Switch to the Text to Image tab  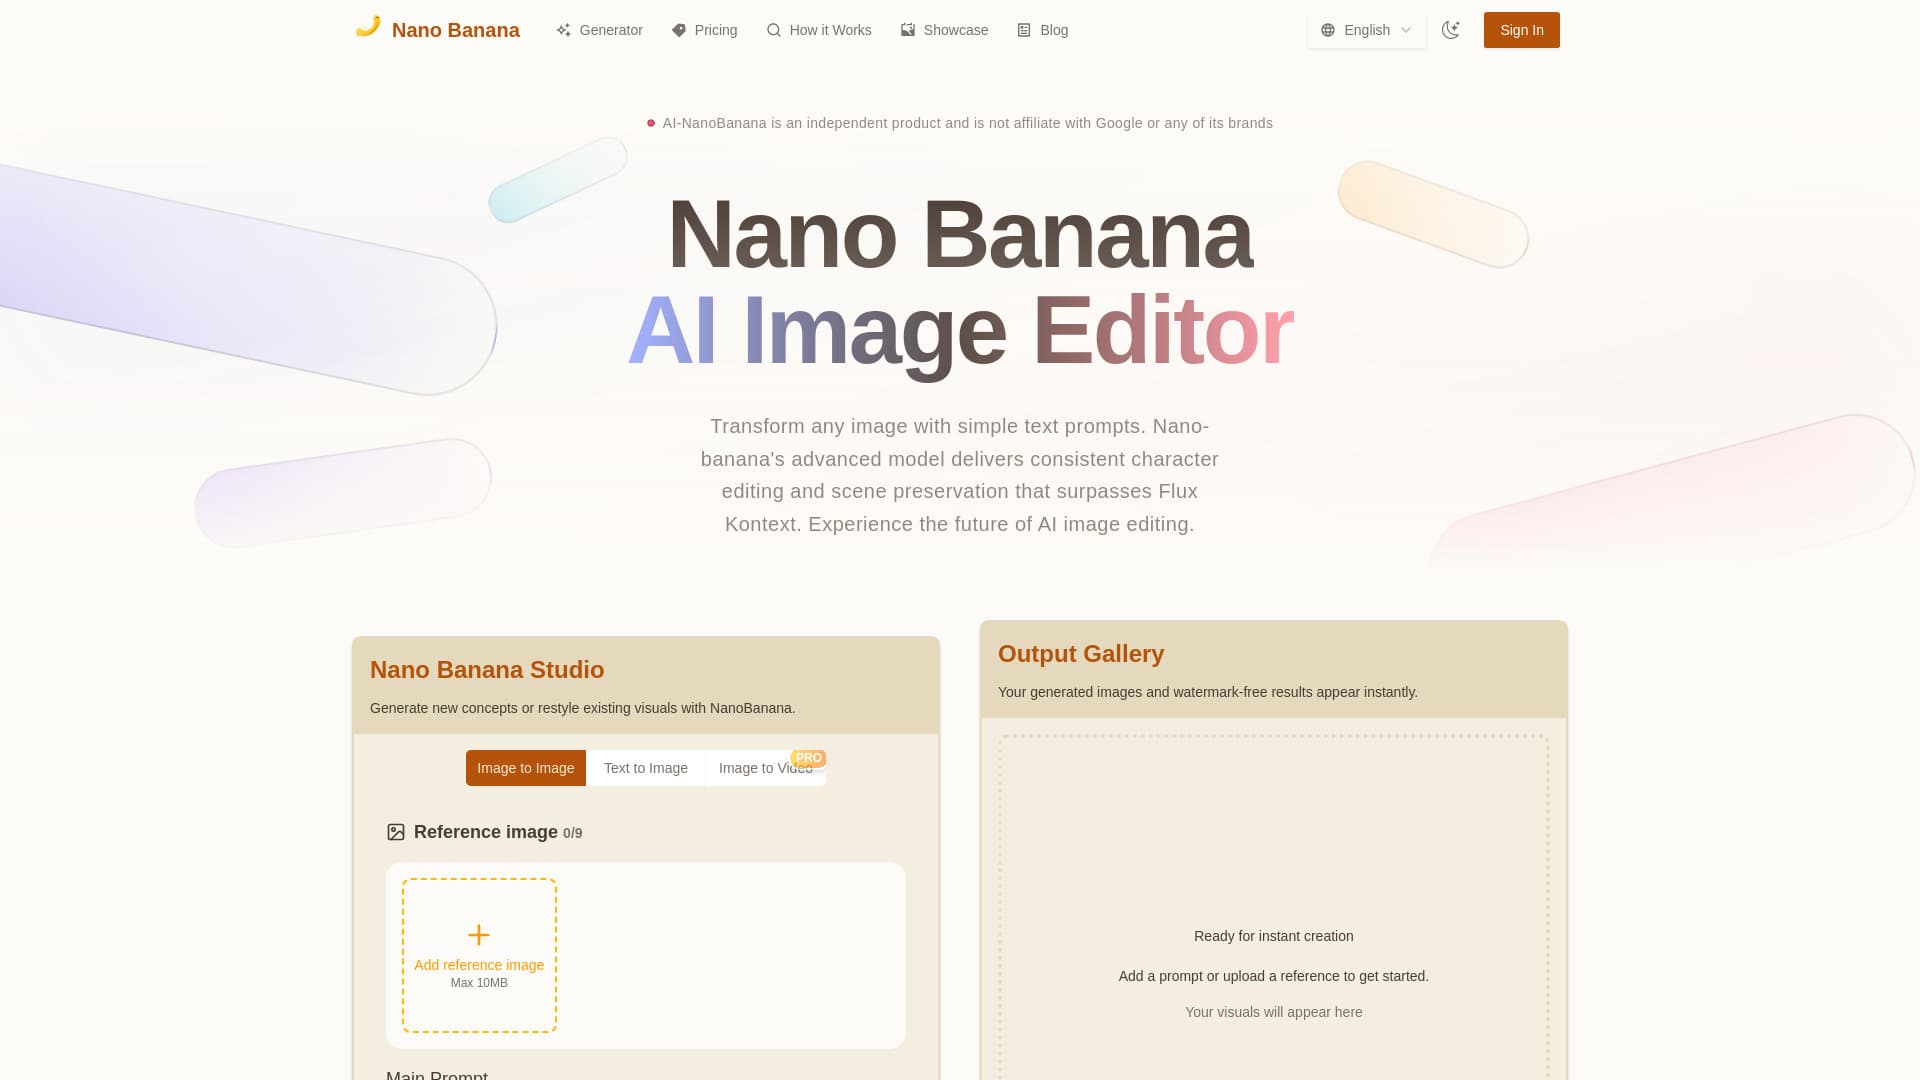[x=645, y=768]
